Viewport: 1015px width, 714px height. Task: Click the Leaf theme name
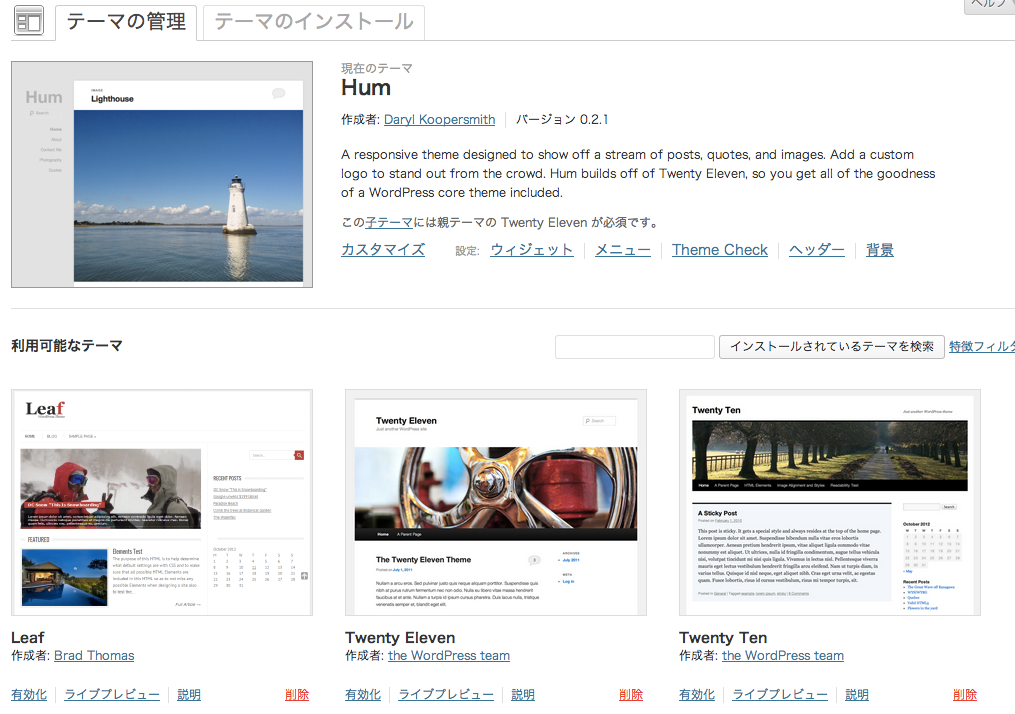(28, 638)
